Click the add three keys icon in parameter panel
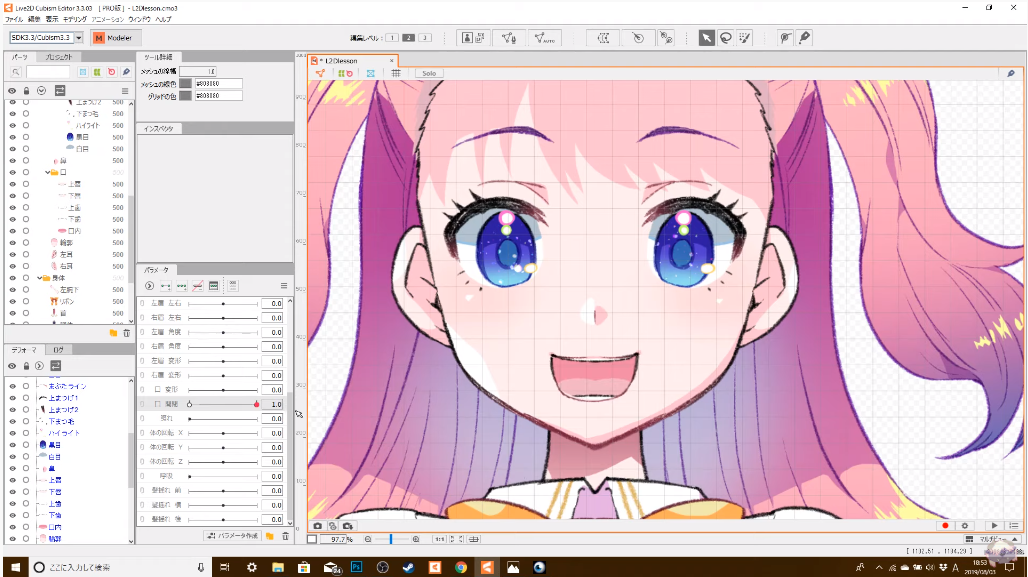 [x=182, y=286]
